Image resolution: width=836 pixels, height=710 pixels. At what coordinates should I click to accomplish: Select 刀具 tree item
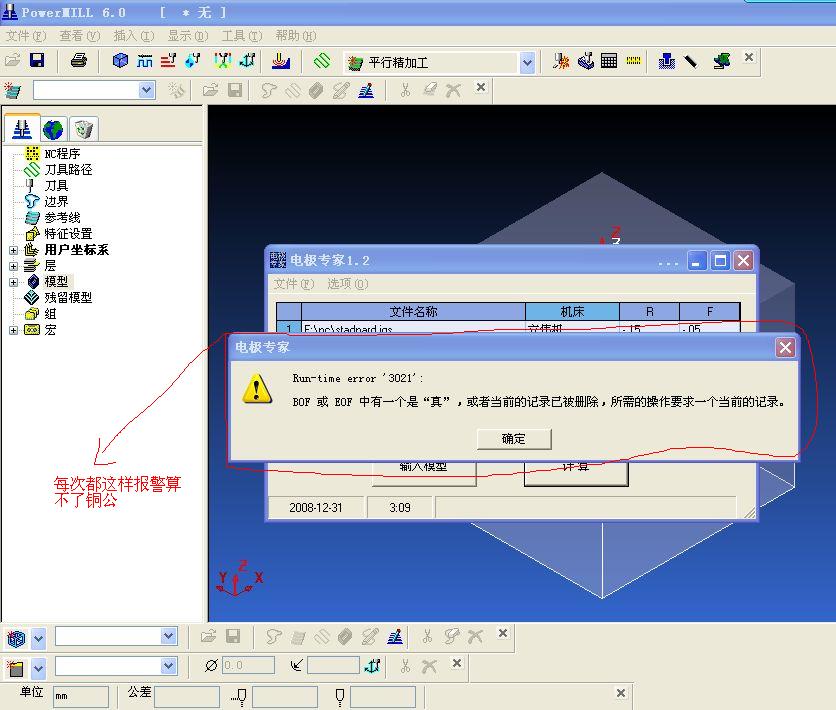pyautogui.click(x=56, y=185)
